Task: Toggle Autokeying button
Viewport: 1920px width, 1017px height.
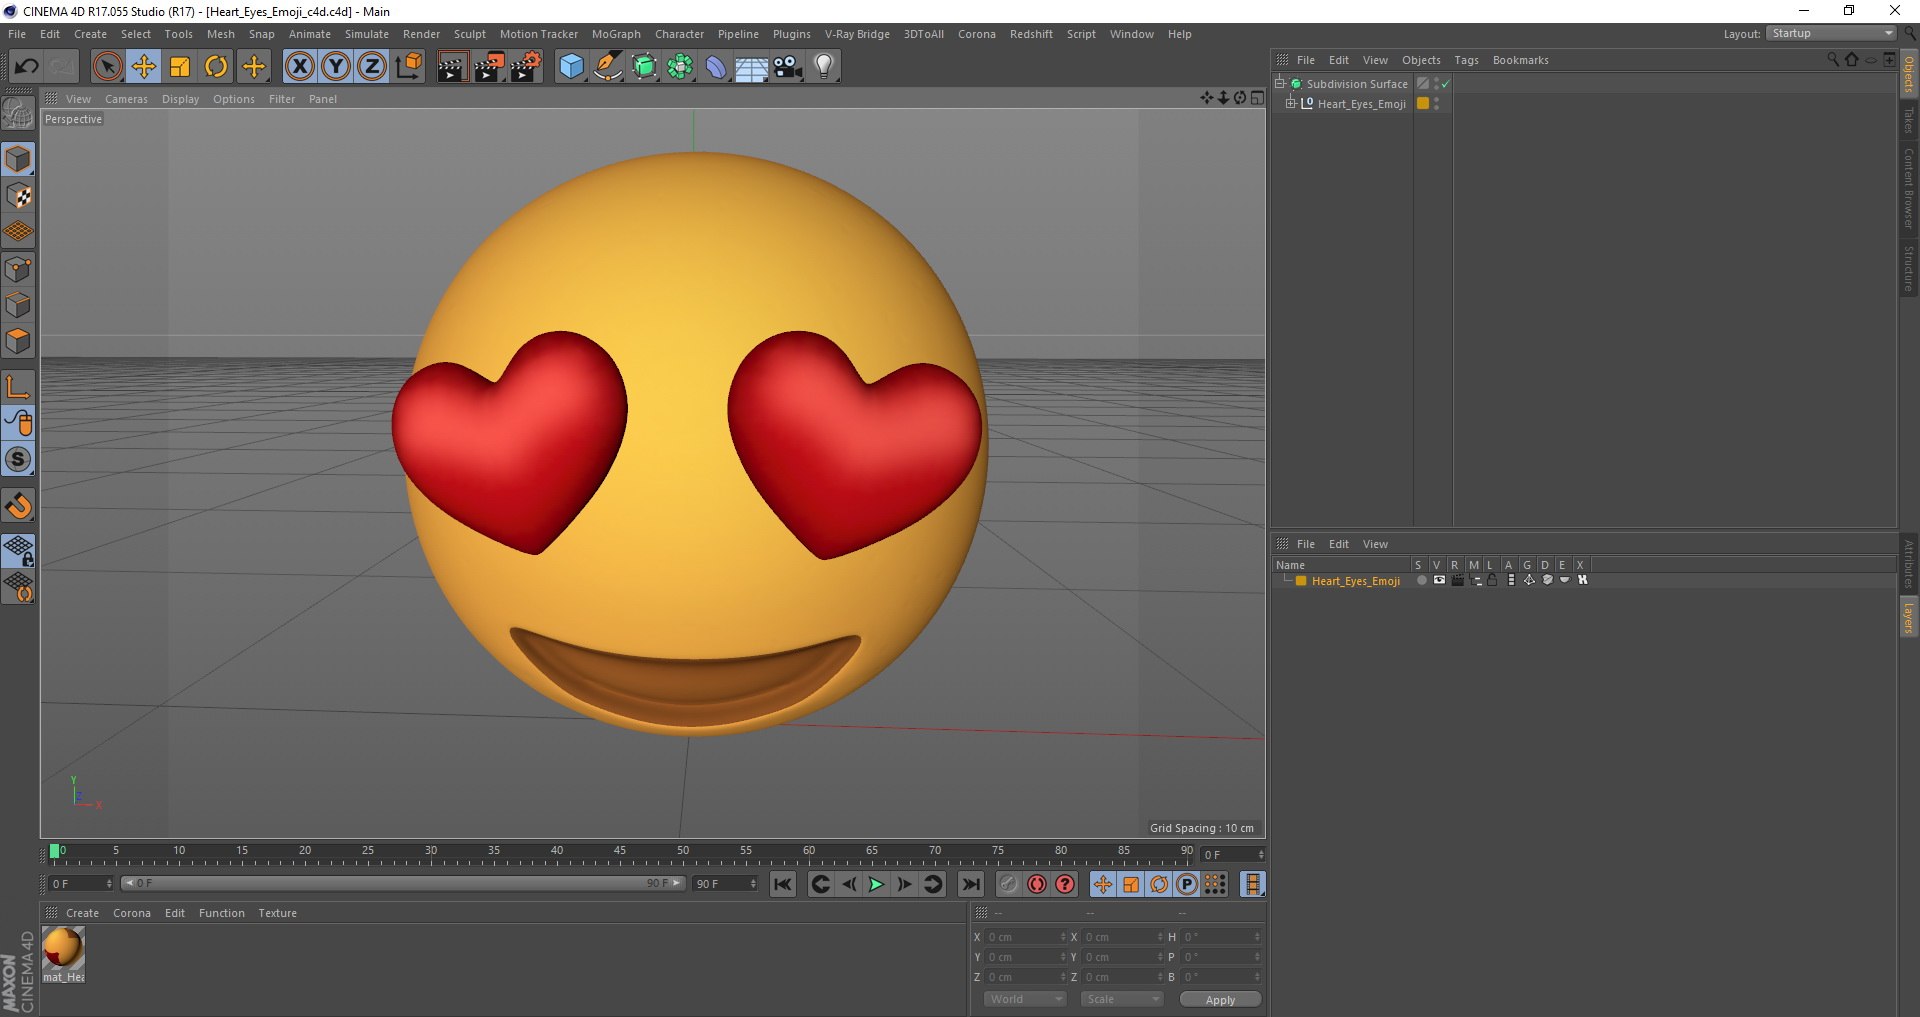Action: pos(1037,884)
